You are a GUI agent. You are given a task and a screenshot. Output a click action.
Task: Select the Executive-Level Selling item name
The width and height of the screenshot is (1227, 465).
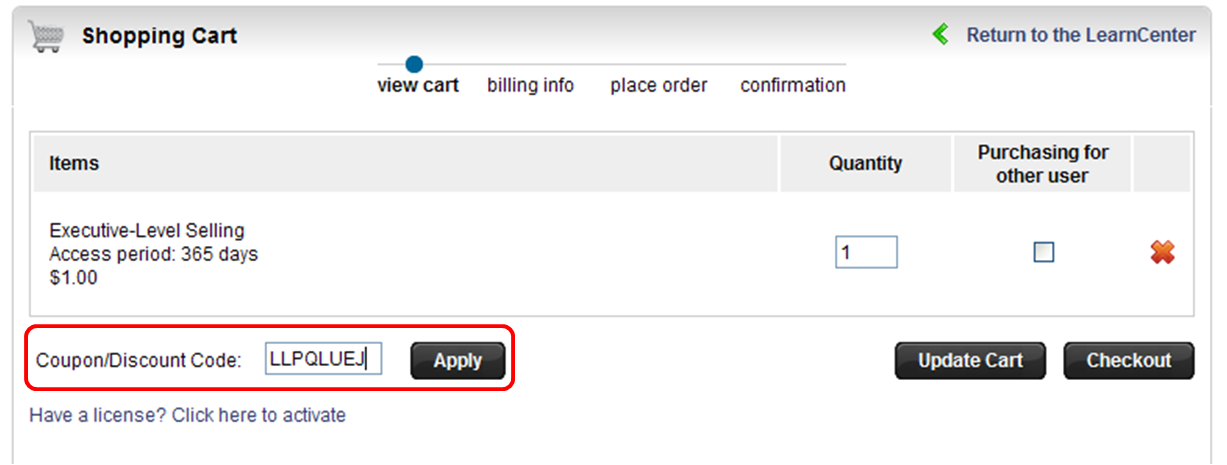147,231
